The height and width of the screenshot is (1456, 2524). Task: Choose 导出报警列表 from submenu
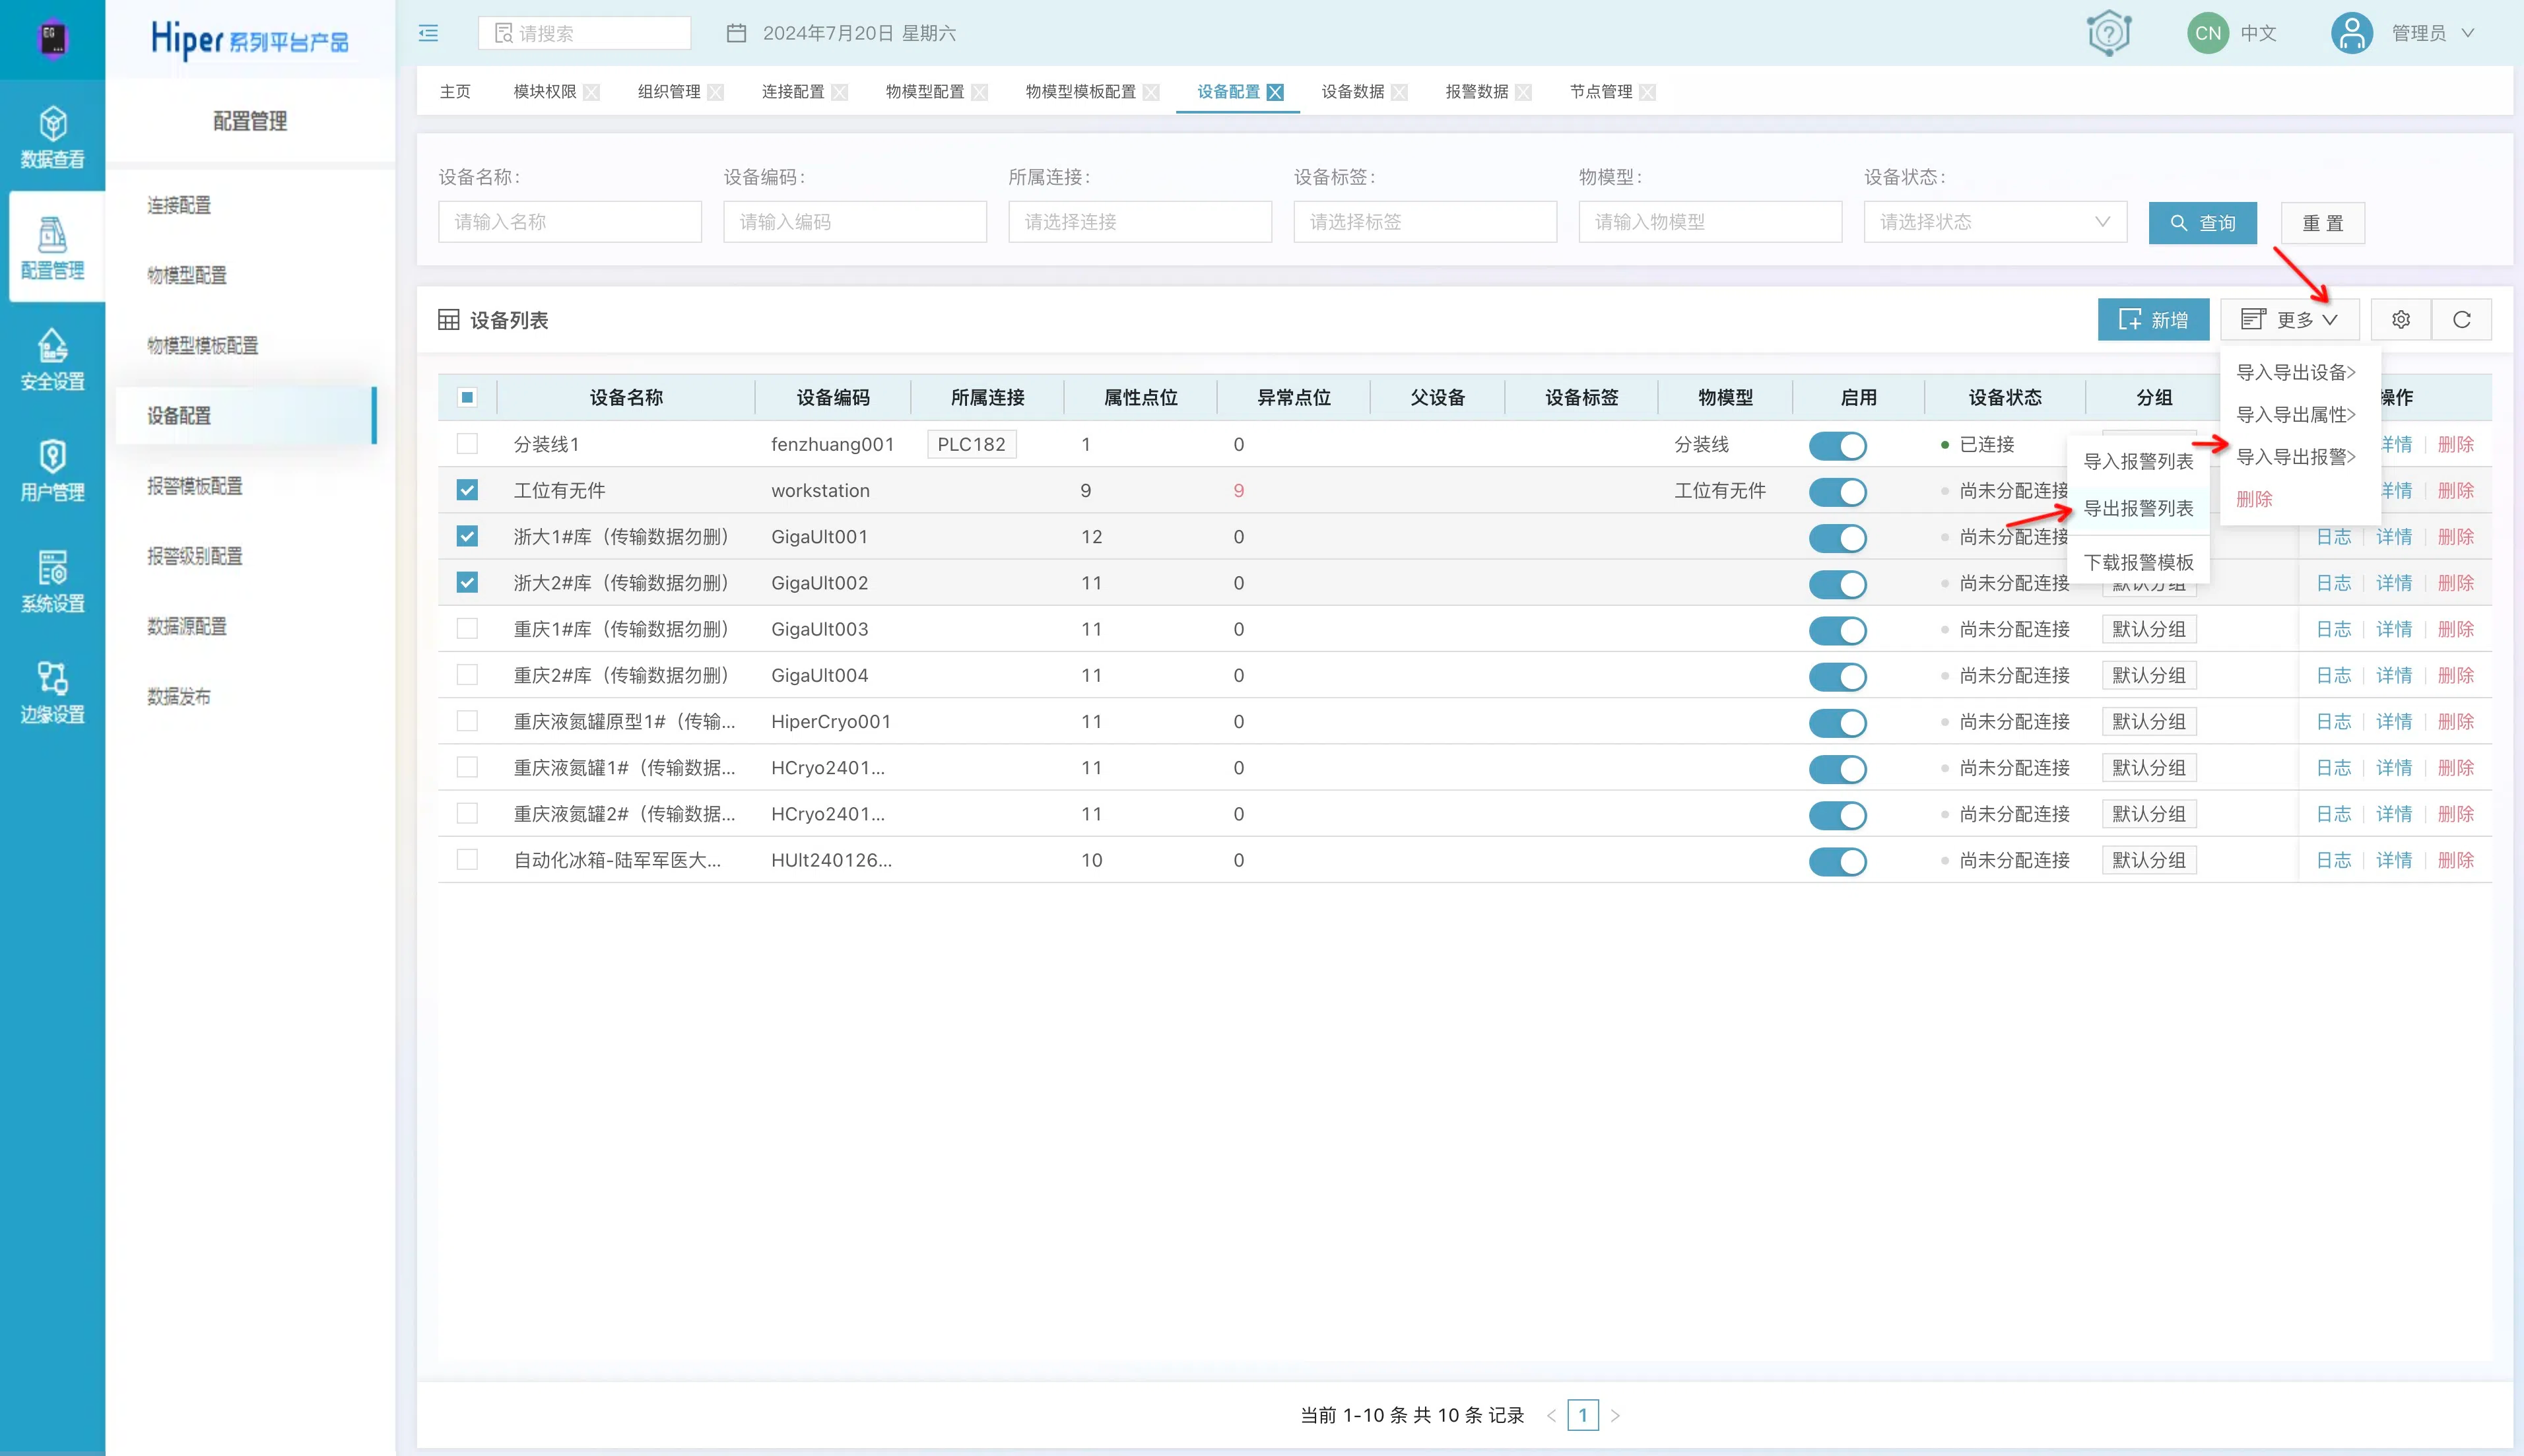pos(2138,508)
